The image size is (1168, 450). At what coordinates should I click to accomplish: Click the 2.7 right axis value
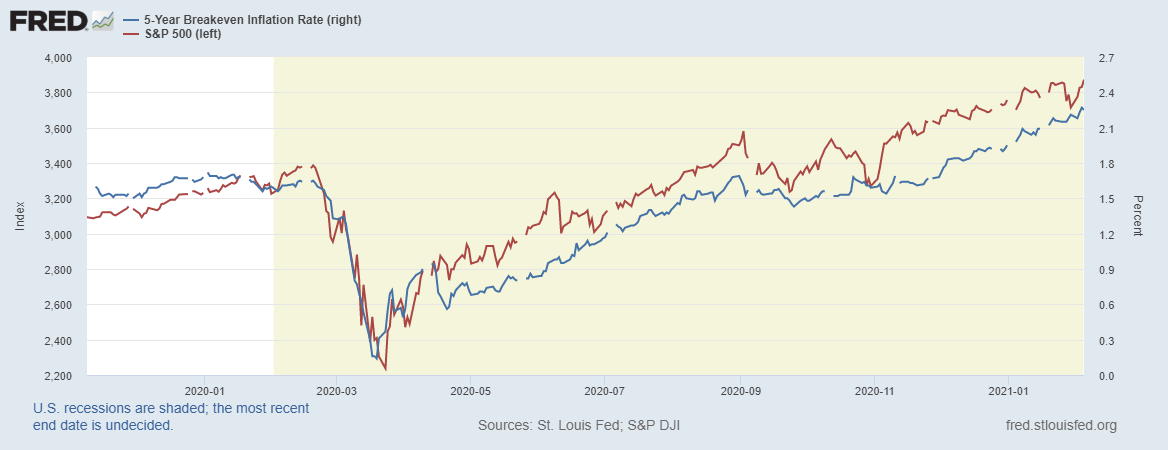click(x=1105, y=58)
